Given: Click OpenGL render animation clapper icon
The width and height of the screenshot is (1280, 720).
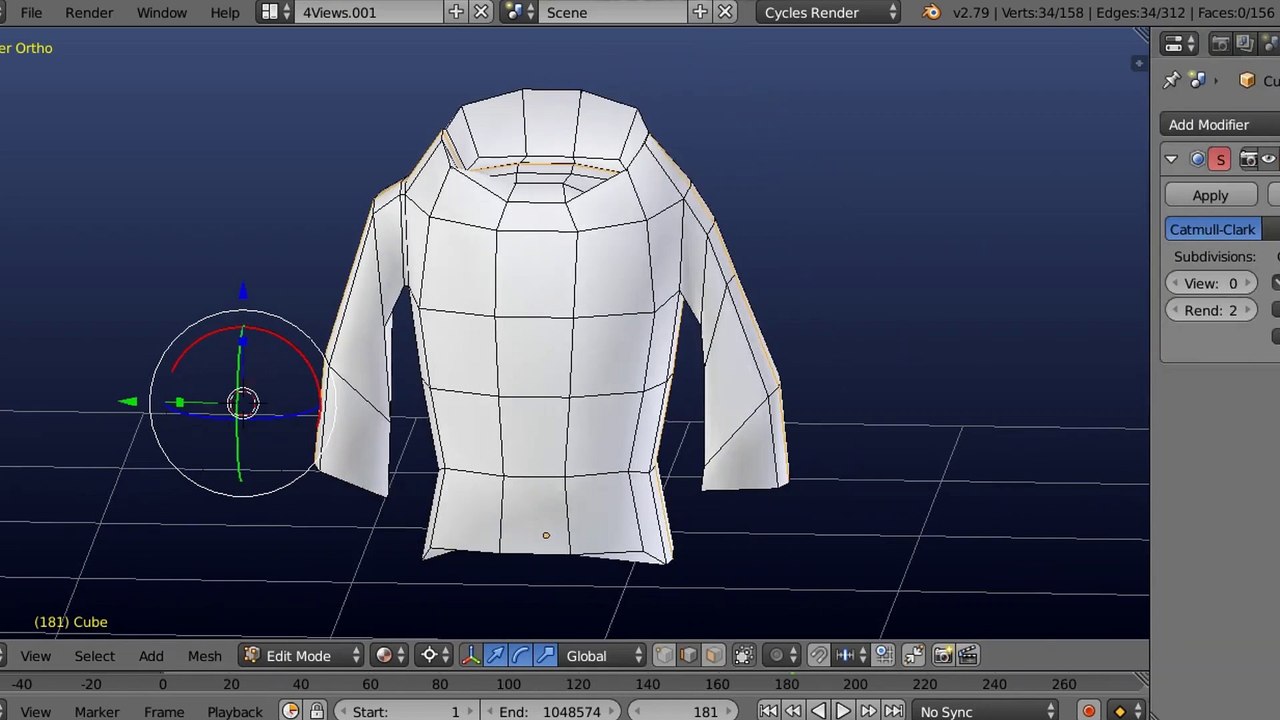Looking at the screenshot, I should click(x=968, y=656).
